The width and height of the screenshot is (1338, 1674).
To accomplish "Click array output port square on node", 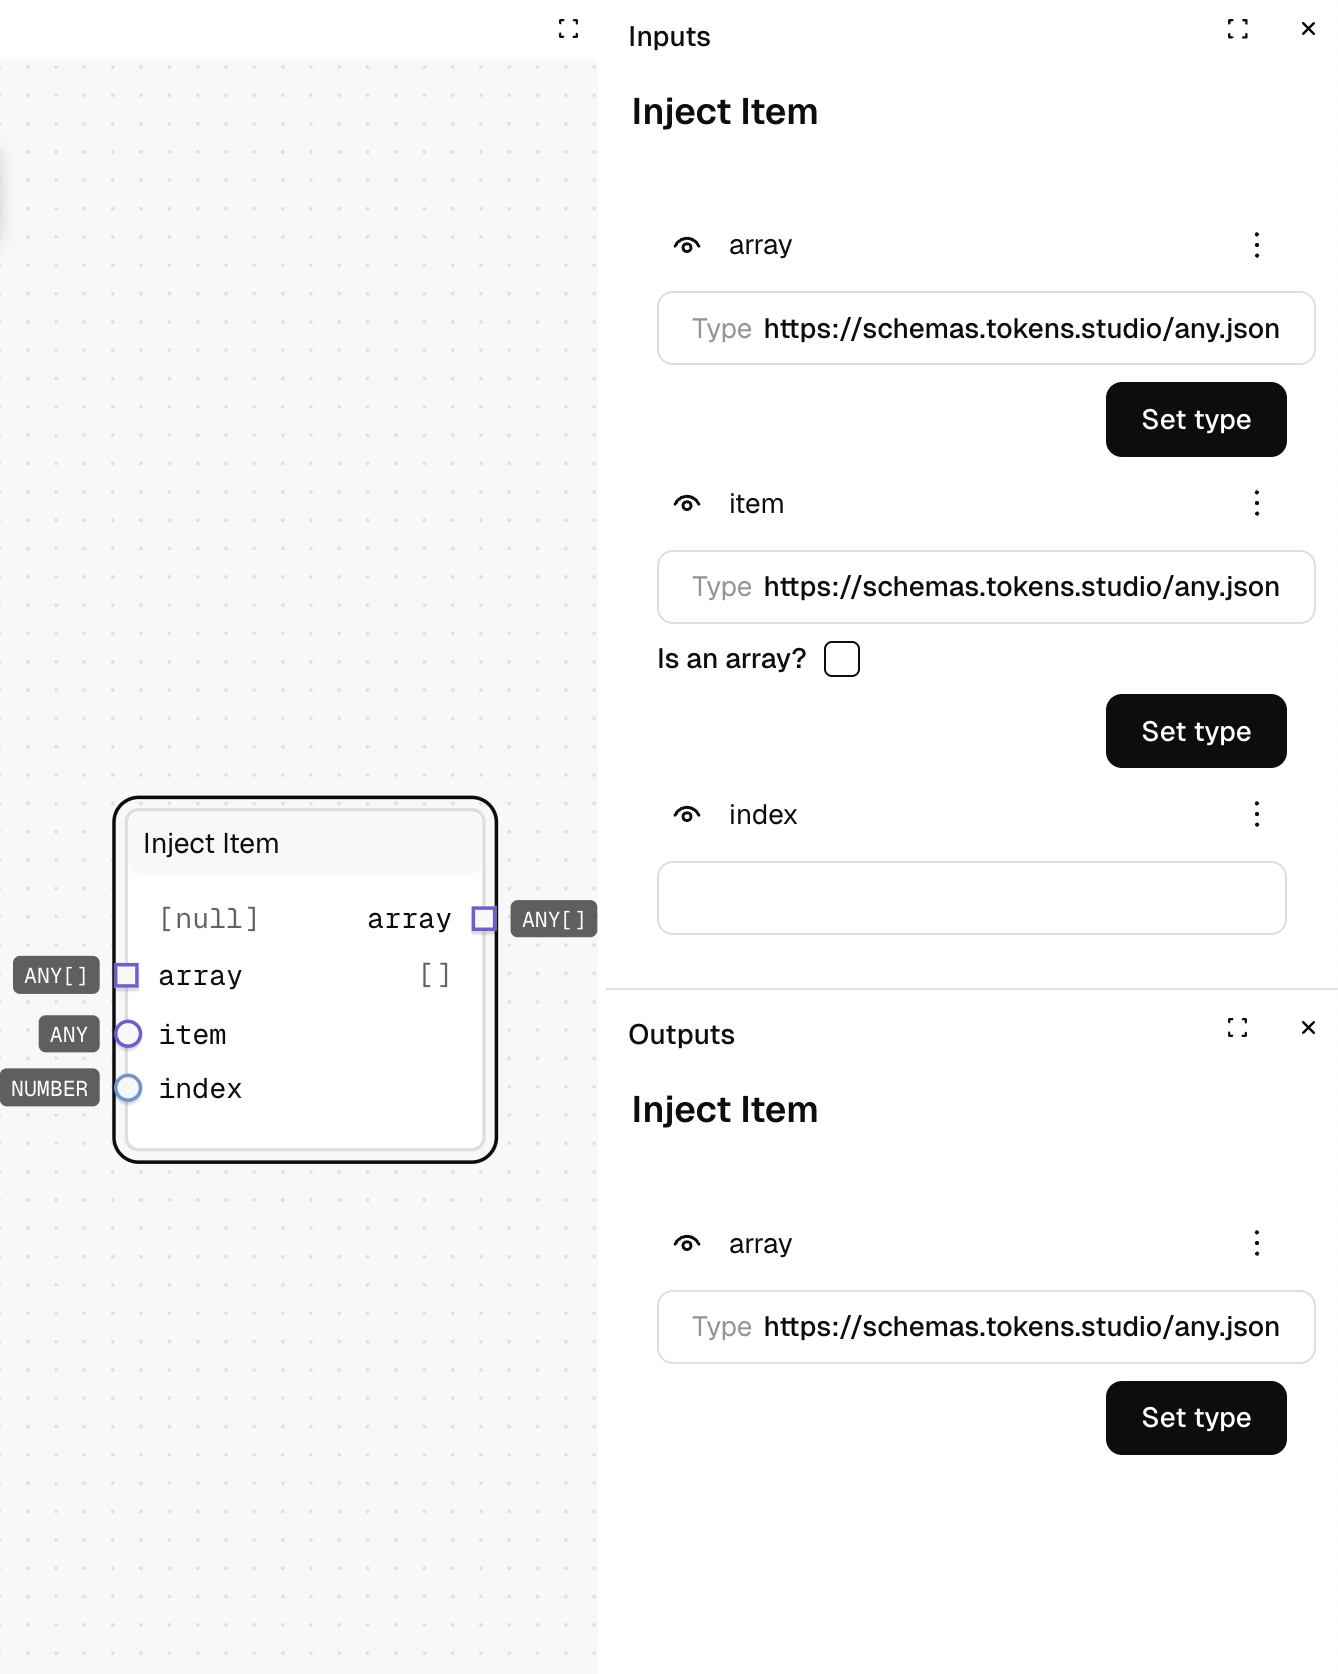I will [484, 918].
